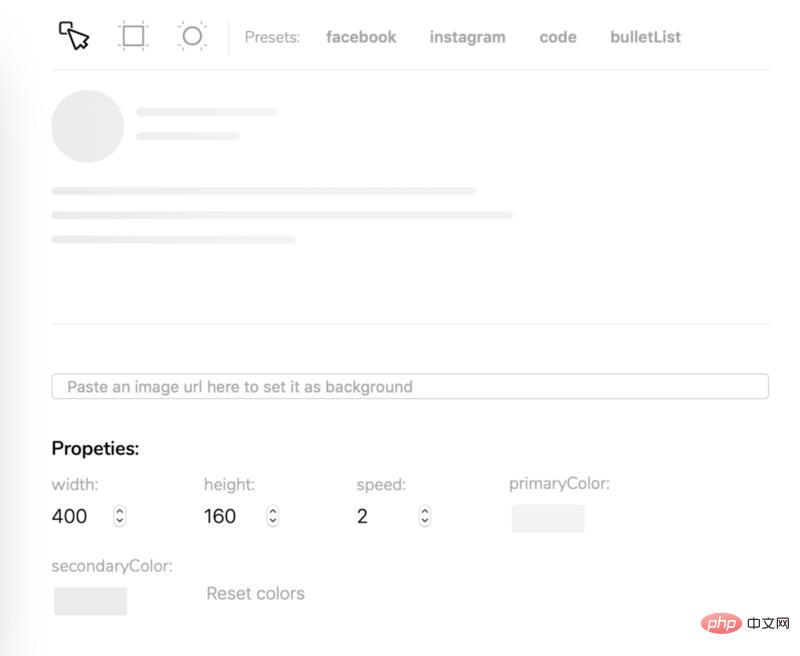Load the code preset
The height and width of the screenshot is (656, 800).
coord(557,37)
